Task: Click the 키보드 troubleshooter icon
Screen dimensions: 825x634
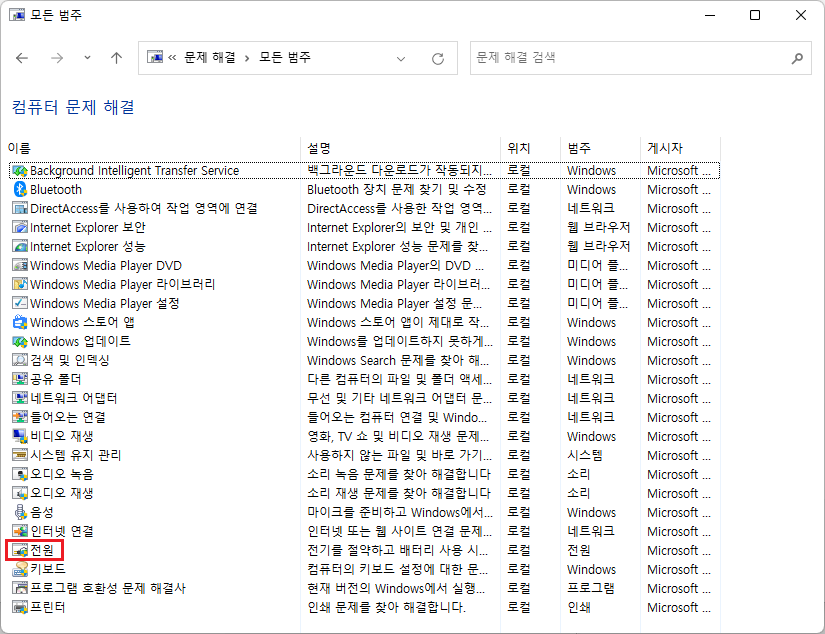Action: [20, 569]
